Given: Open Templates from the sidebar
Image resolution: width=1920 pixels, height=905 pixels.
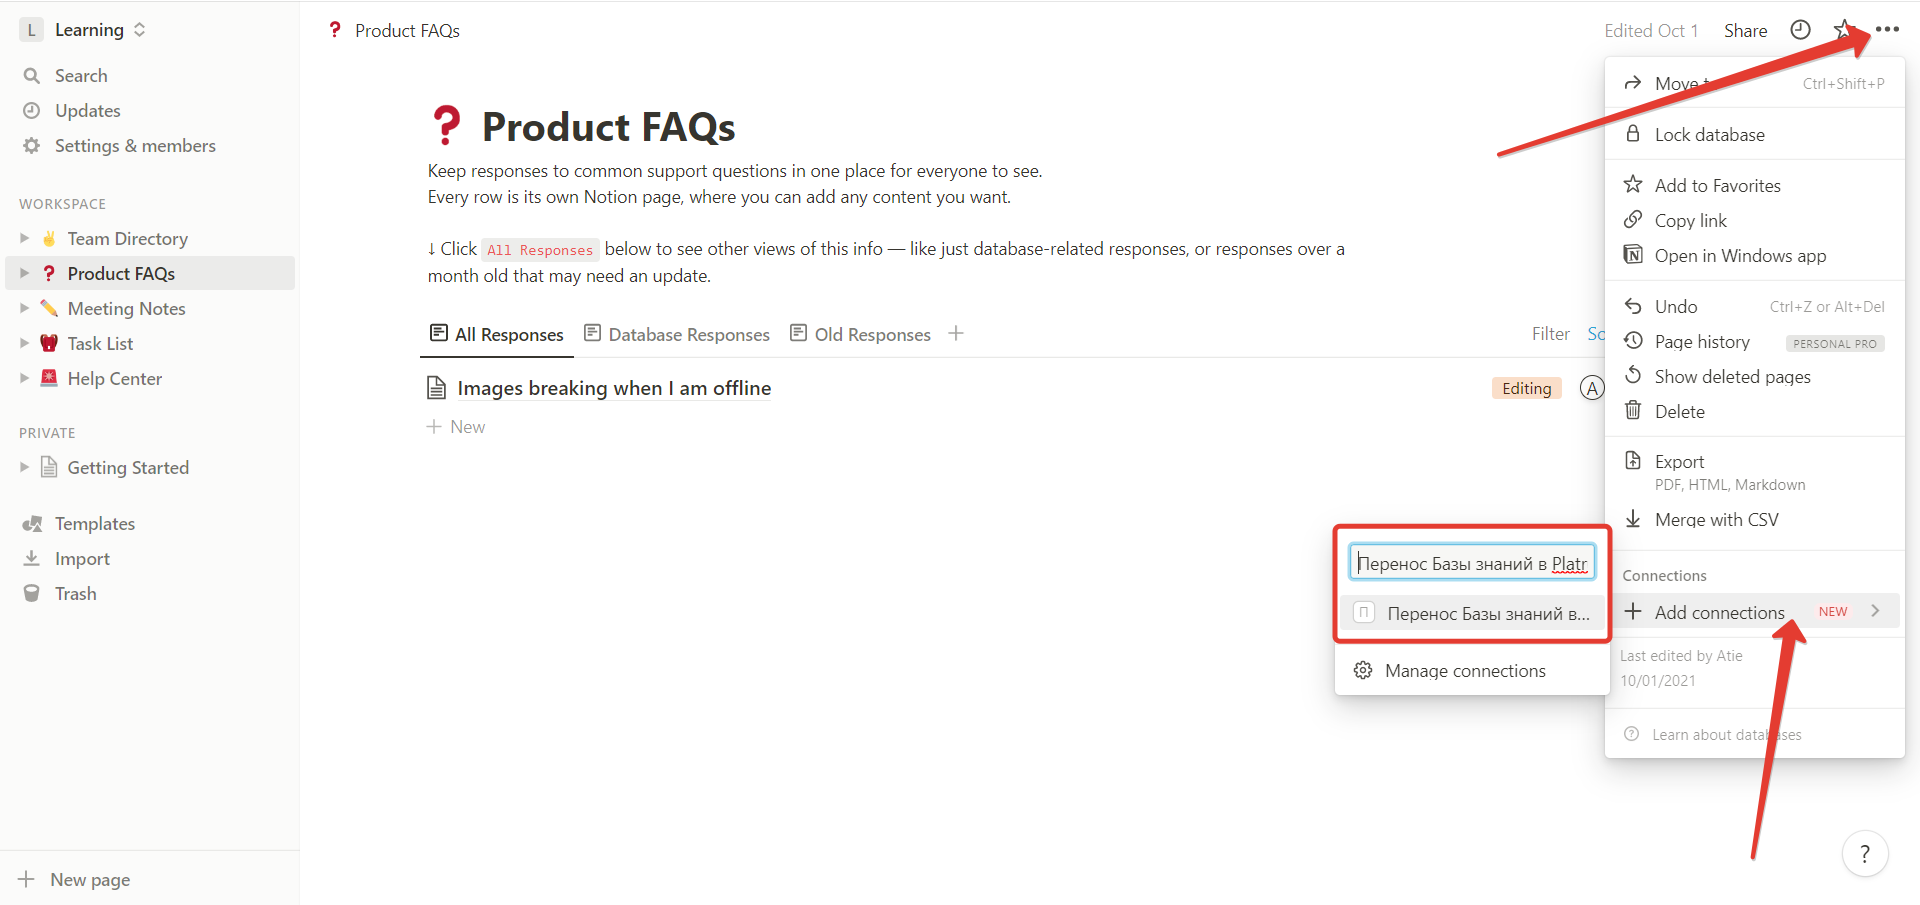Looking at the screenshot, I should [94, 524].
